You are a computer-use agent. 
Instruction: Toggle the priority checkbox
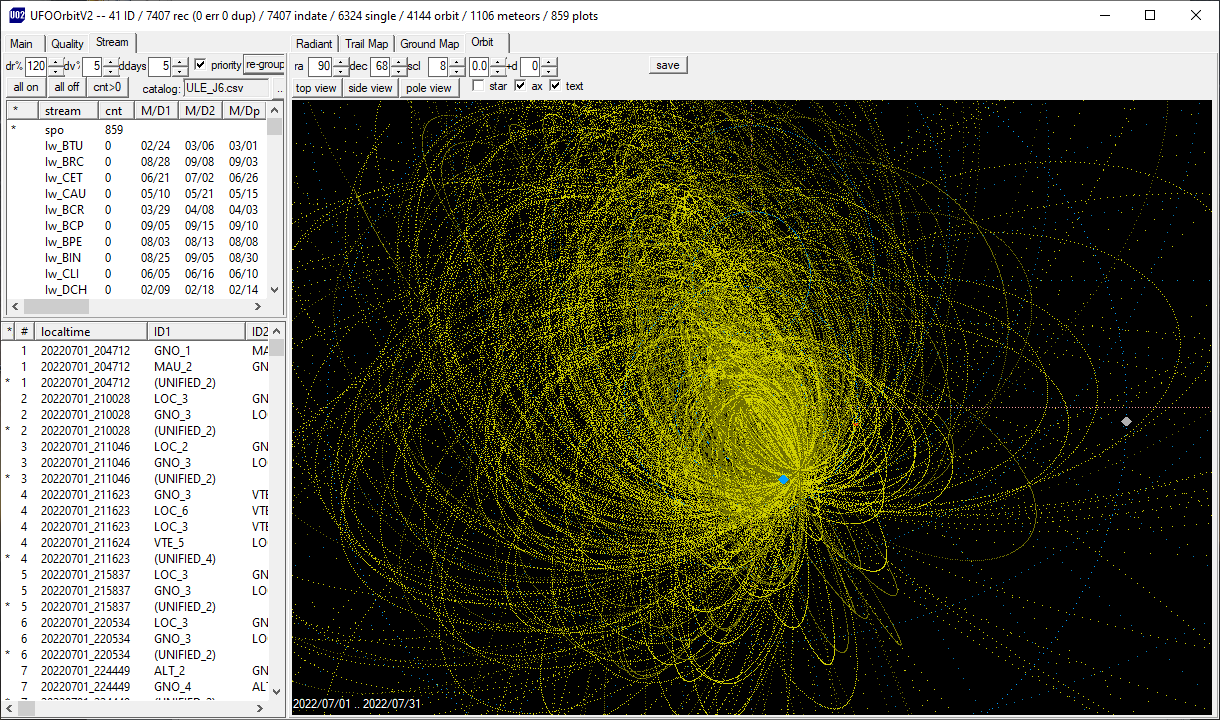pos(200,65)
